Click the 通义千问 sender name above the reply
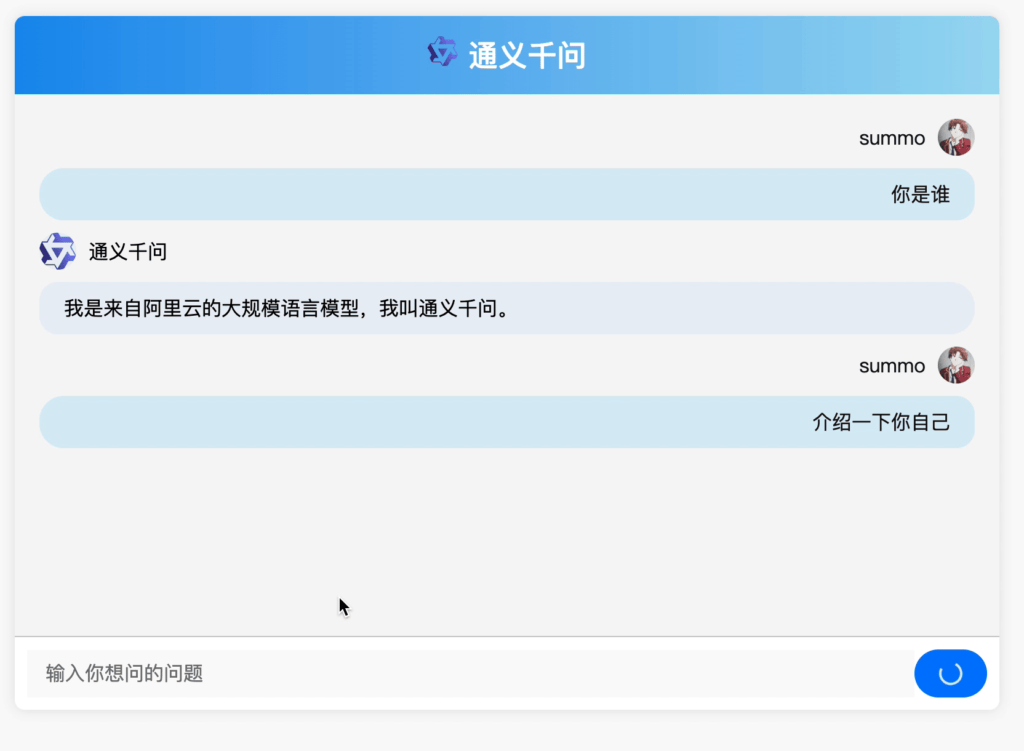 tap(128, 252)
